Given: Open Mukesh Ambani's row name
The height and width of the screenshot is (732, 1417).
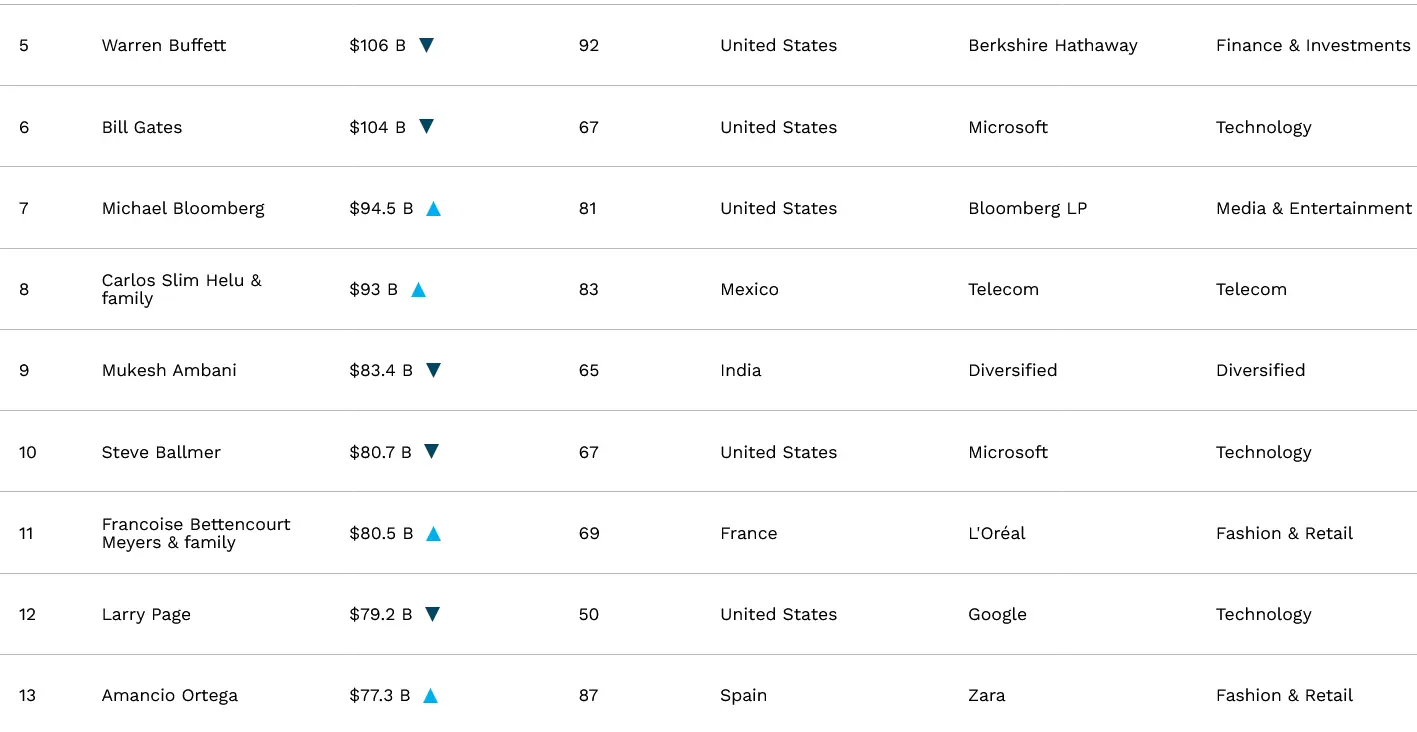Looking at the screenshot, I should click(x=169, y=370).
